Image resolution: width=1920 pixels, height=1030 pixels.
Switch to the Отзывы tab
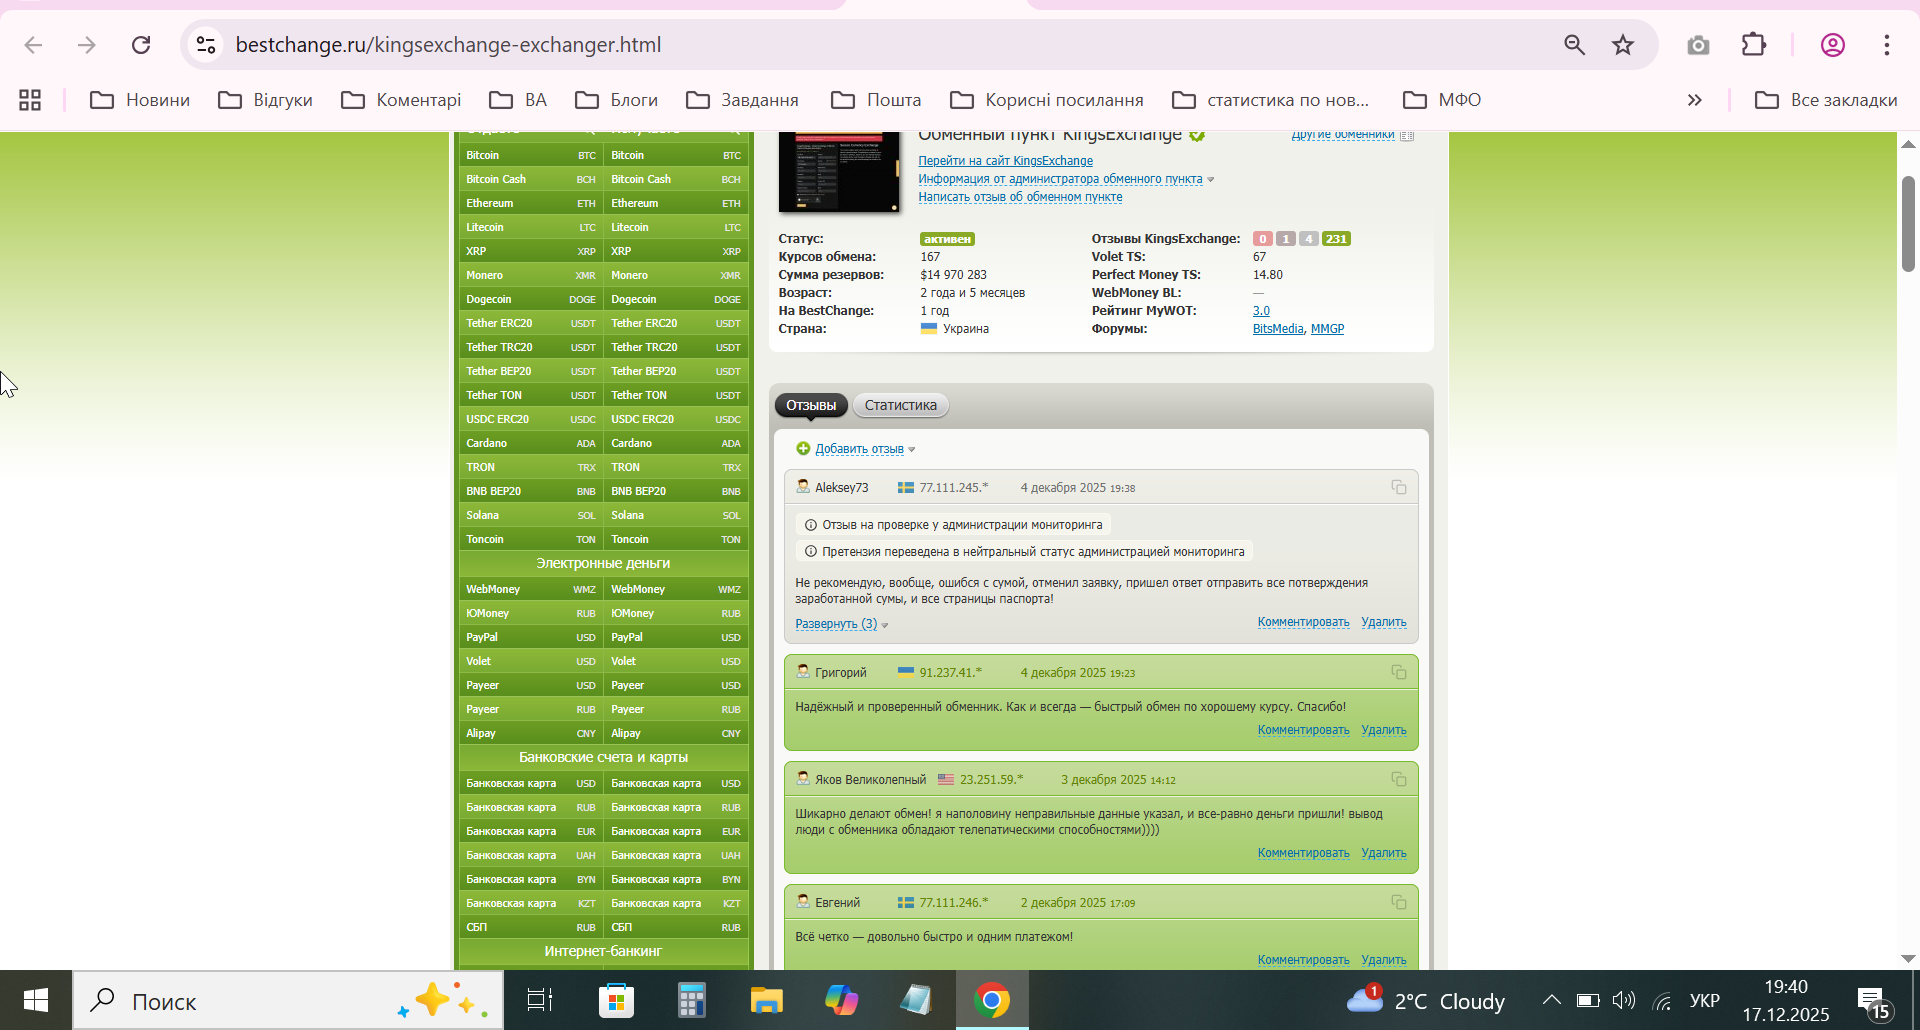pyautogui.click(x=811, y=405)
